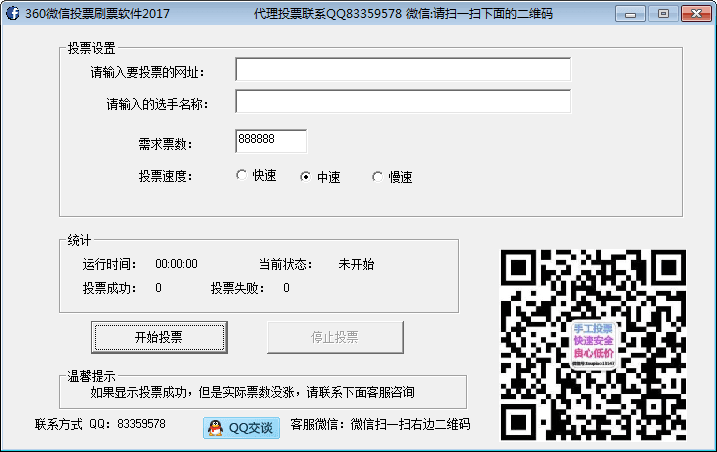This screenshot has height=452, width=717.
Task: Click the required votes field showing 888888
Action: 271,141
